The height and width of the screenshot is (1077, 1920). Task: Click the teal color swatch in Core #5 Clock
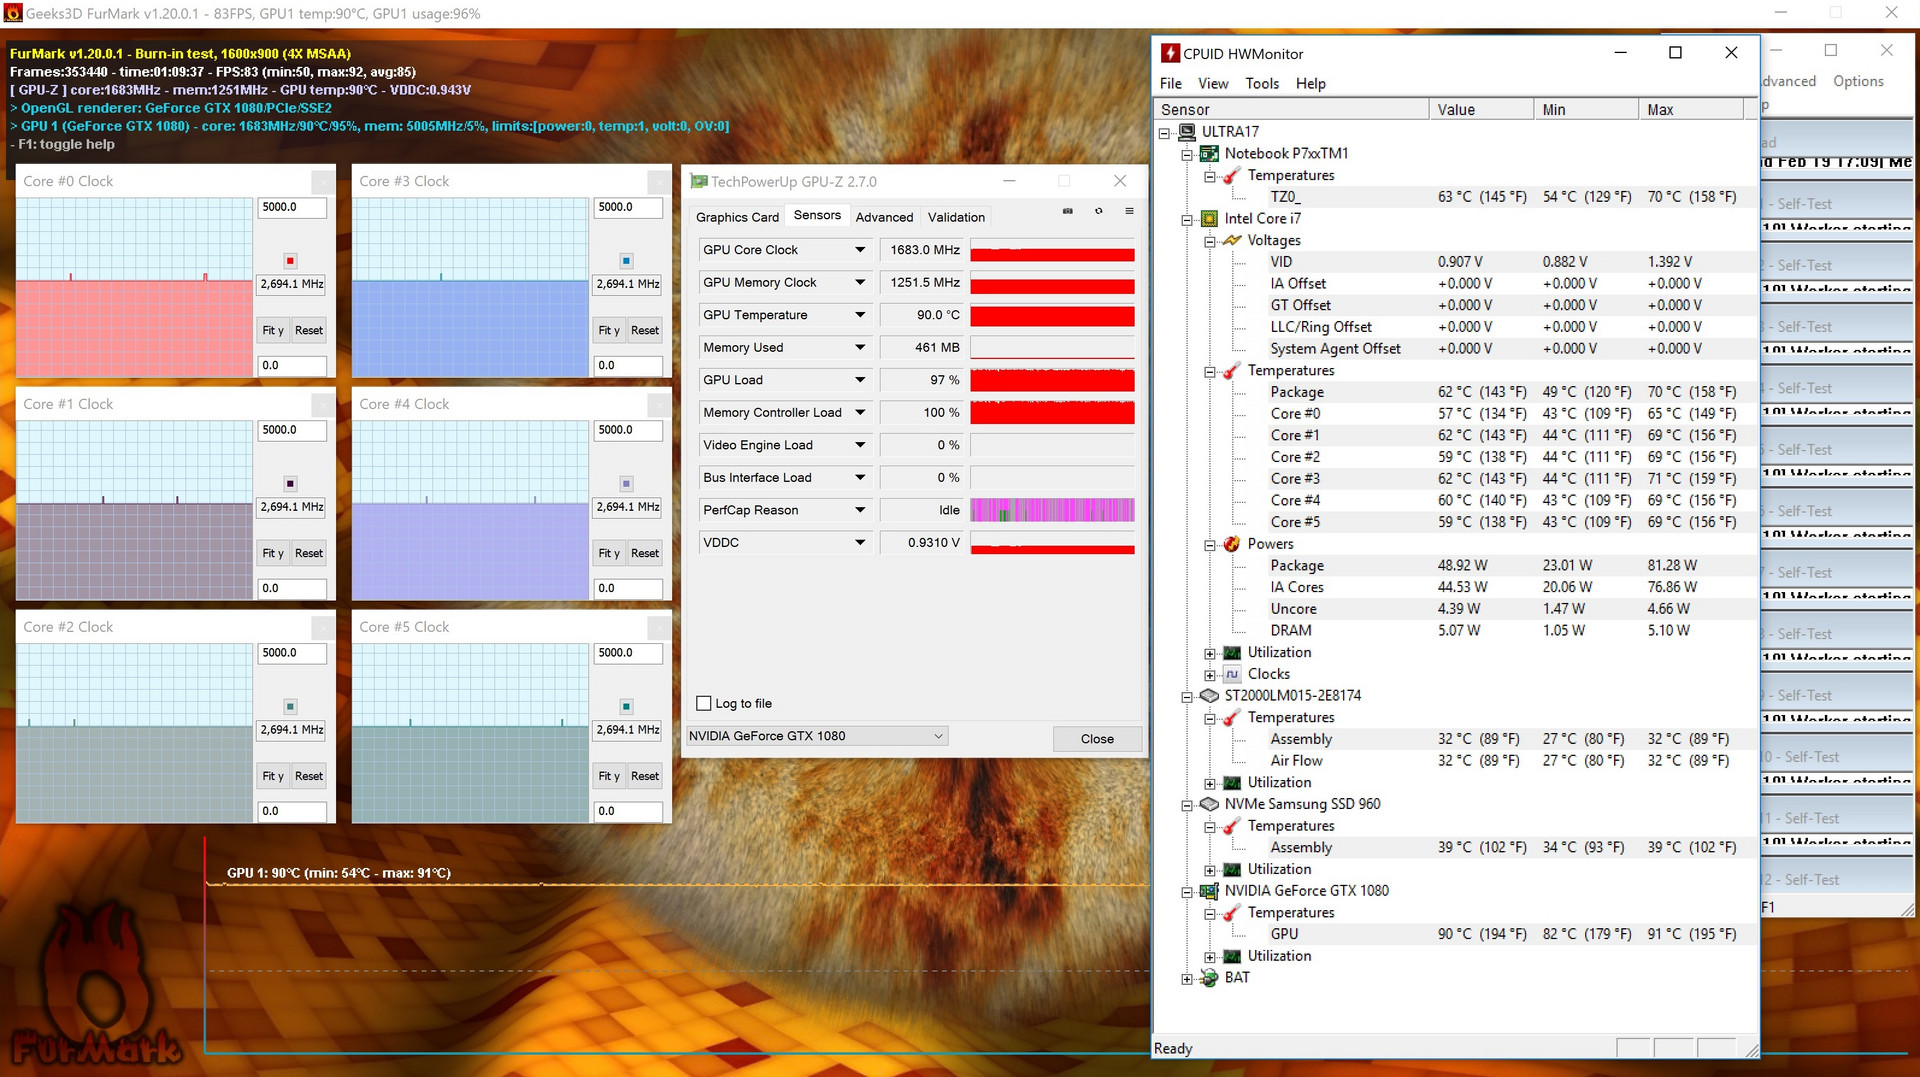click(626, 707)
